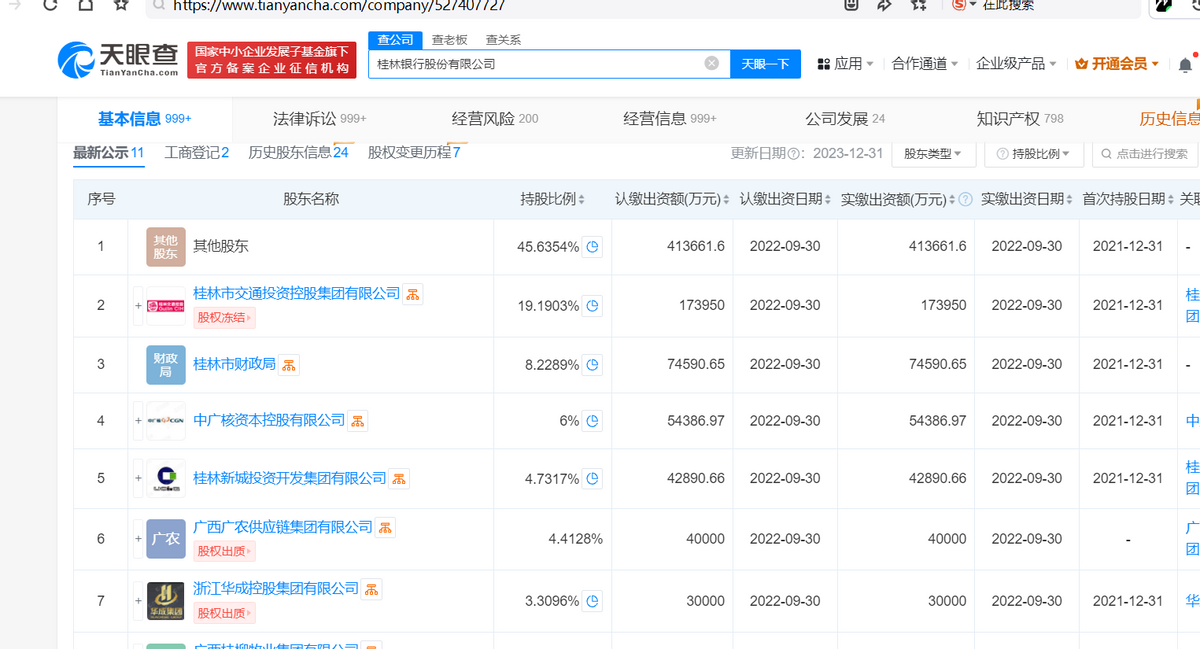
Task: Select the 股权变更历程 sub-tab
Action: (414, 153)
